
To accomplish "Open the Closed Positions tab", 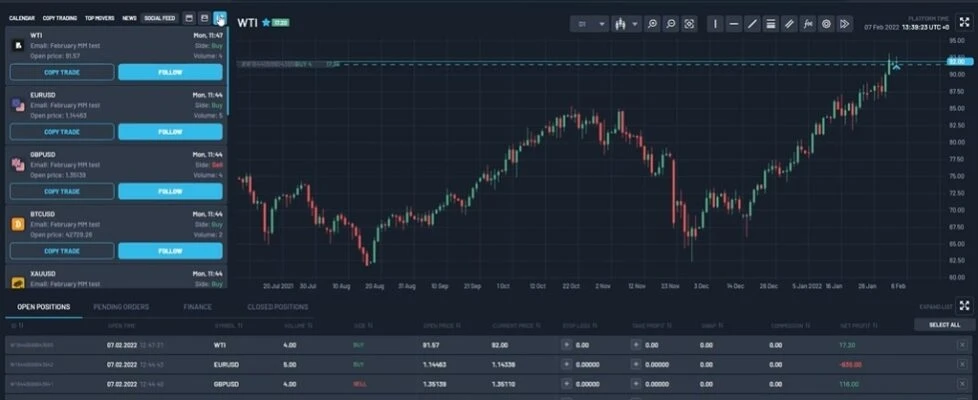I will point(278,307).
